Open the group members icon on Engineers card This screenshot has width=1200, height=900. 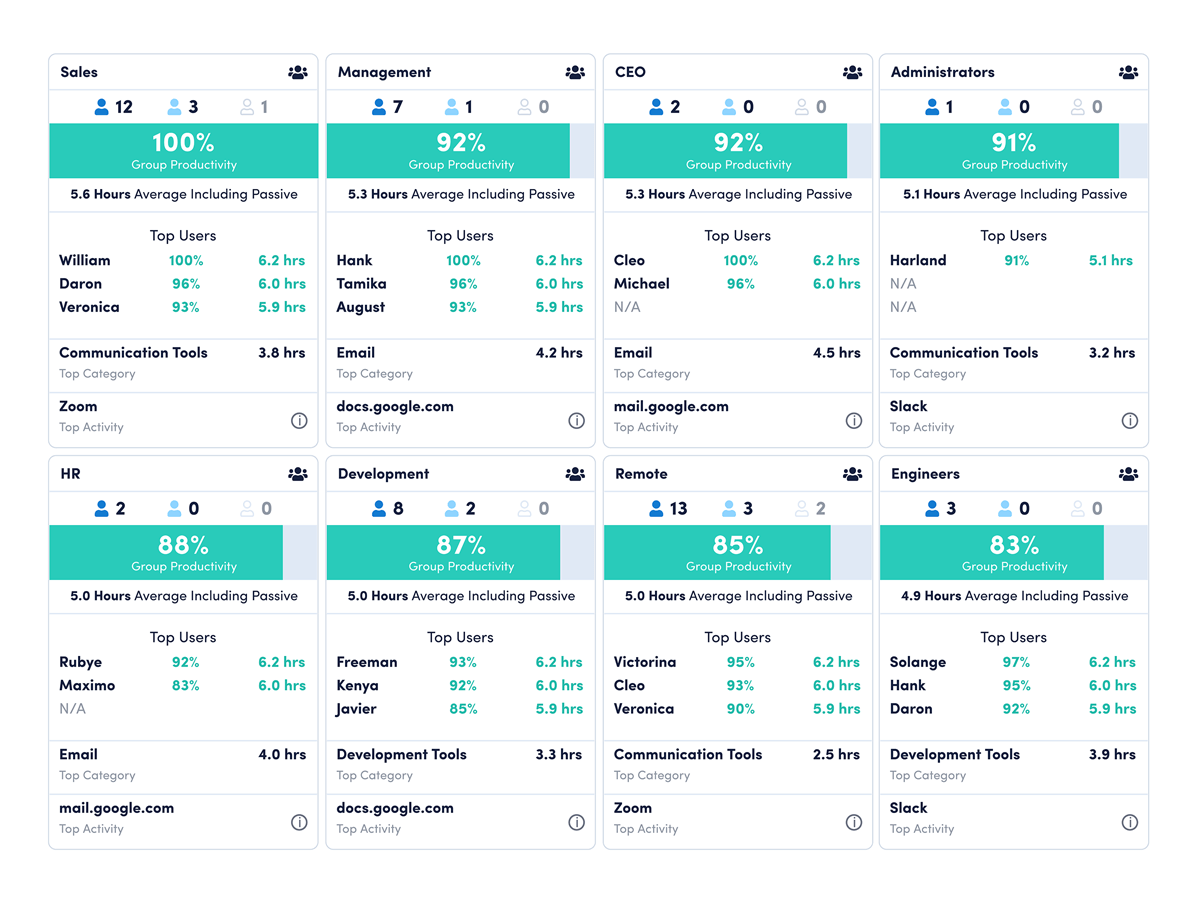[x=1129, y=474]
